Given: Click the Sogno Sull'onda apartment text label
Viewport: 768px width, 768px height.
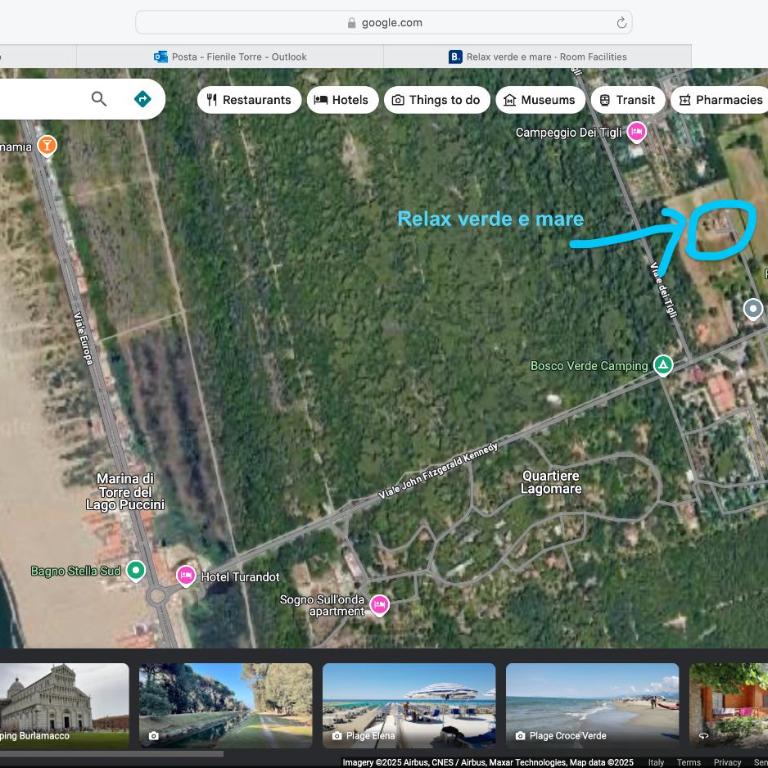Looking at the screenshot, I should [x=322, y=605].
